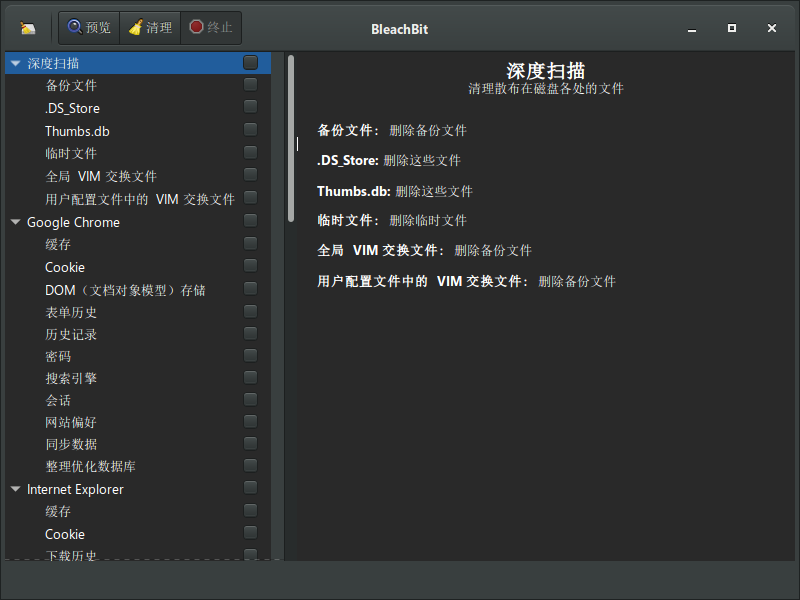The width and height of the screenshot is (800, 600).
Task: Select the Google Chrome tree row
Action: tap(138, 222)
